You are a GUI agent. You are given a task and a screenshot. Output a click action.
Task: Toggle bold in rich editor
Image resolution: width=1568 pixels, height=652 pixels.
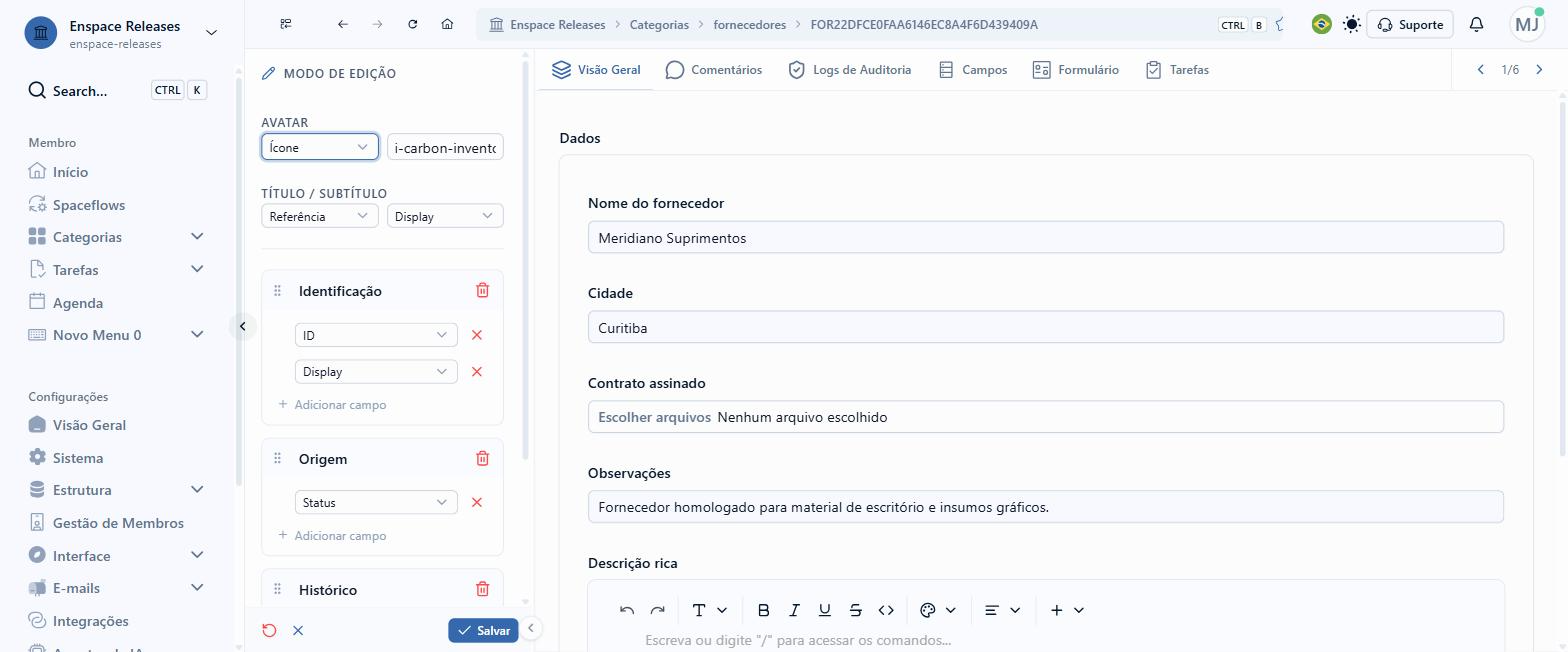click(x=764, y=610)
